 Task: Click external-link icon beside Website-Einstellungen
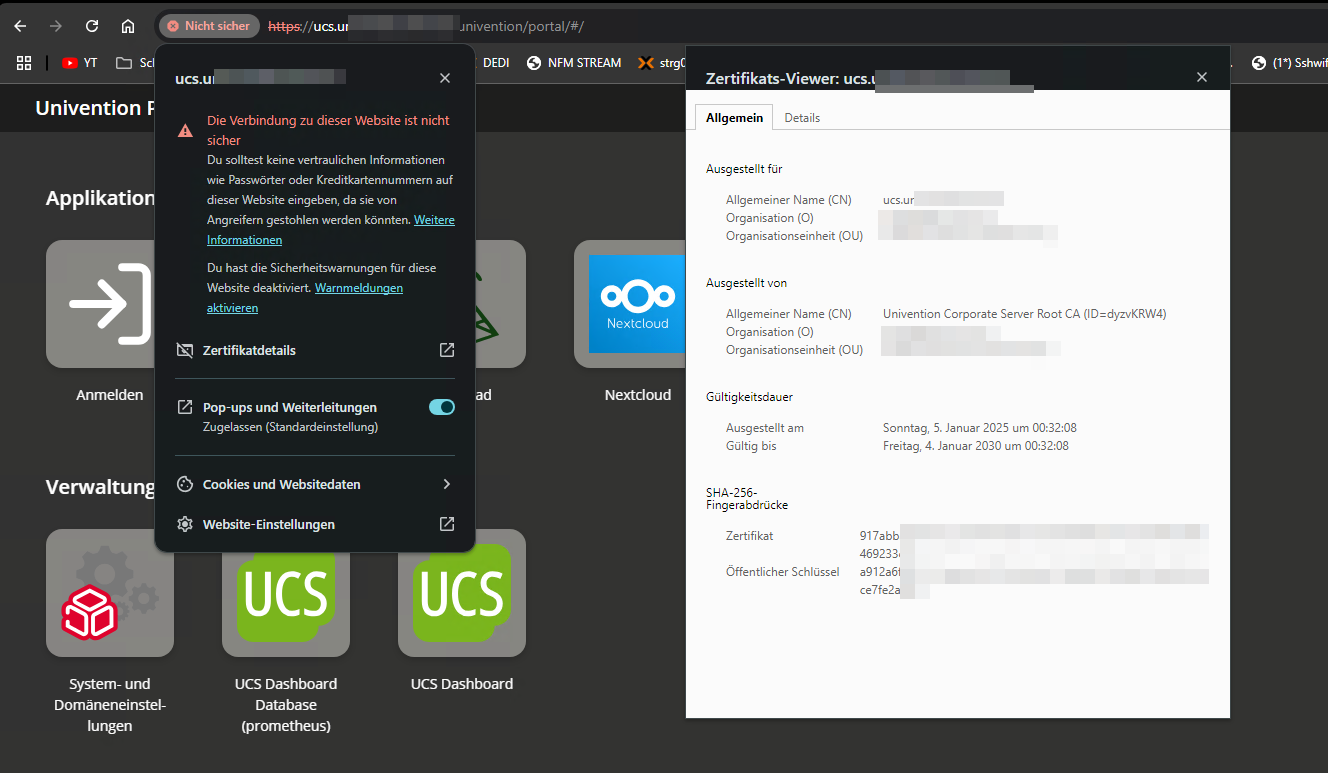447,524
